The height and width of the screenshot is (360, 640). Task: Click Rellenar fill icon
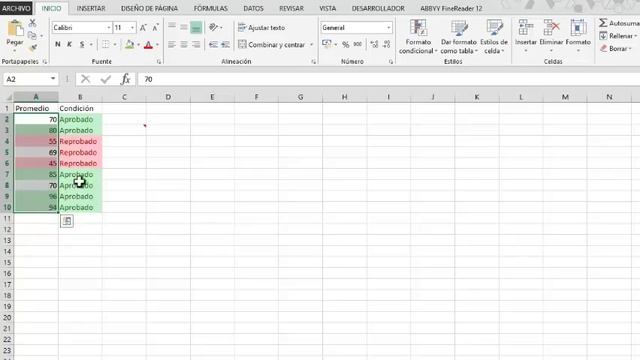[x=603, y=36]
